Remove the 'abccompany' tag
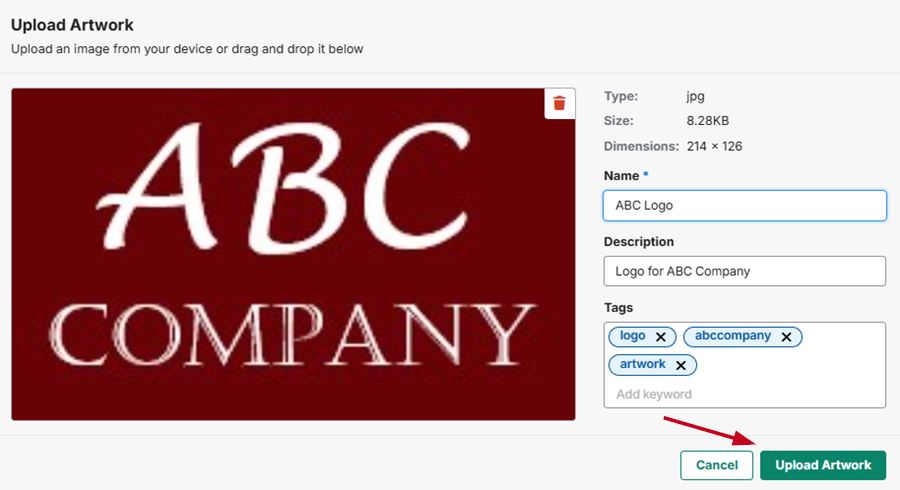Viewport: 900px width, 490px height. coord(786,337)
